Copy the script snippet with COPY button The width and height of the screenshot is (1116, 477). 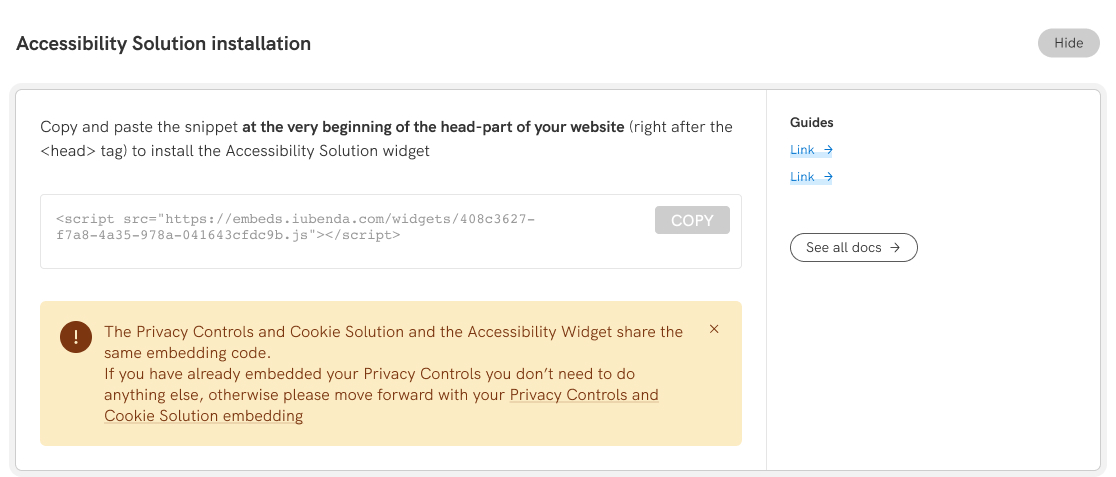(692, 220)
